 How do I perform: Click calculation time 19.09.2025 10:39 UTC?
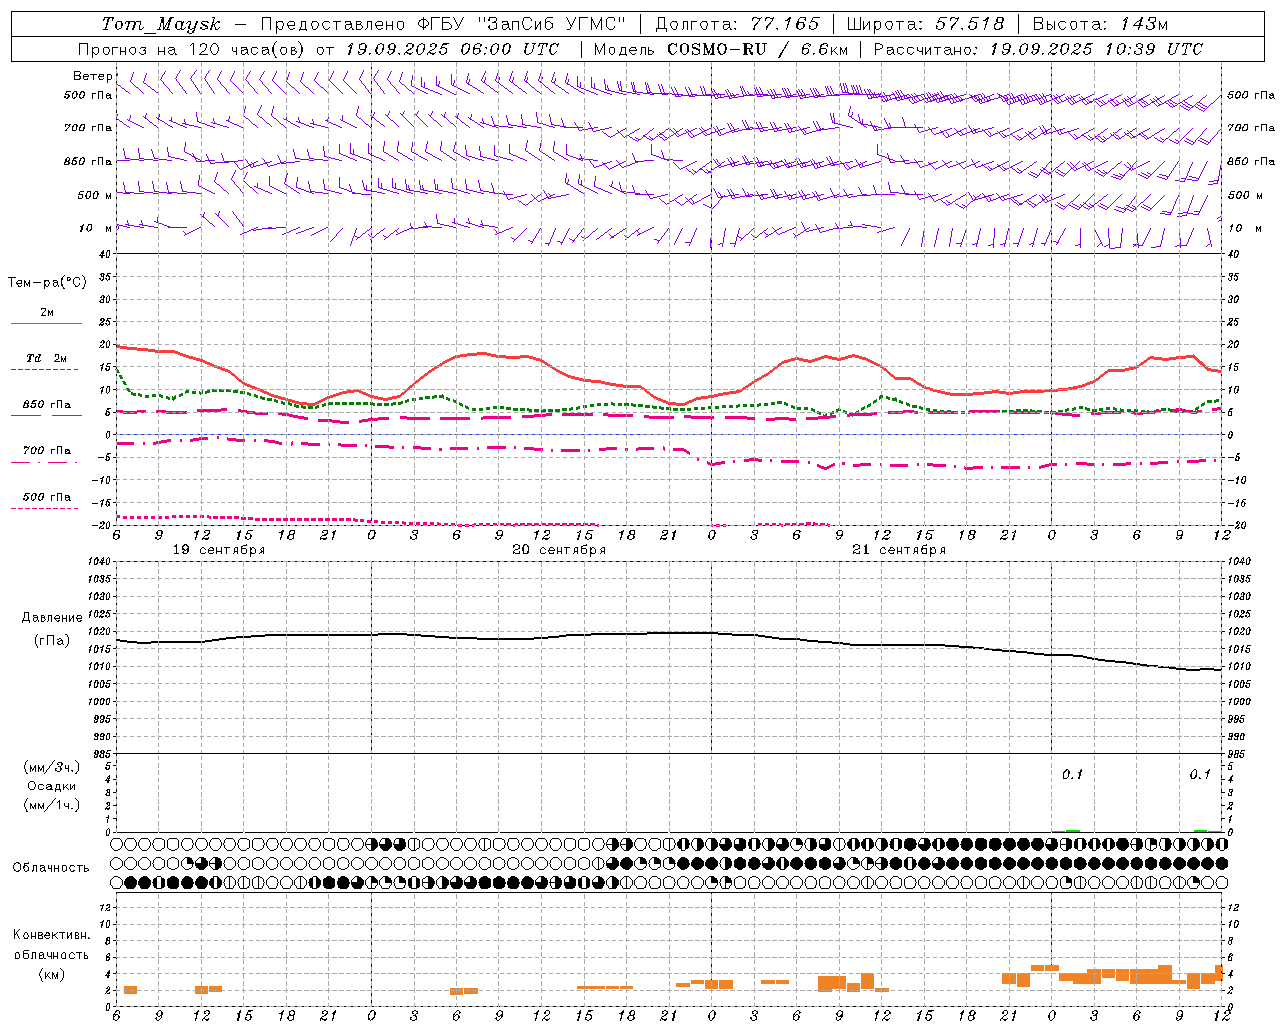click(1096, 49)
